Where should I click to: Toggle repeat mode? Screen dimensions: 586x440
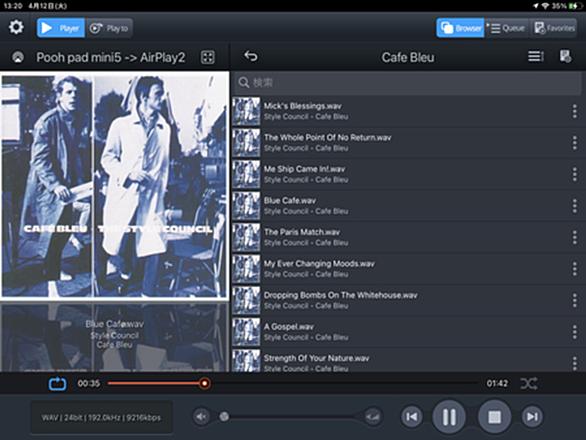[x=58, y=384]
